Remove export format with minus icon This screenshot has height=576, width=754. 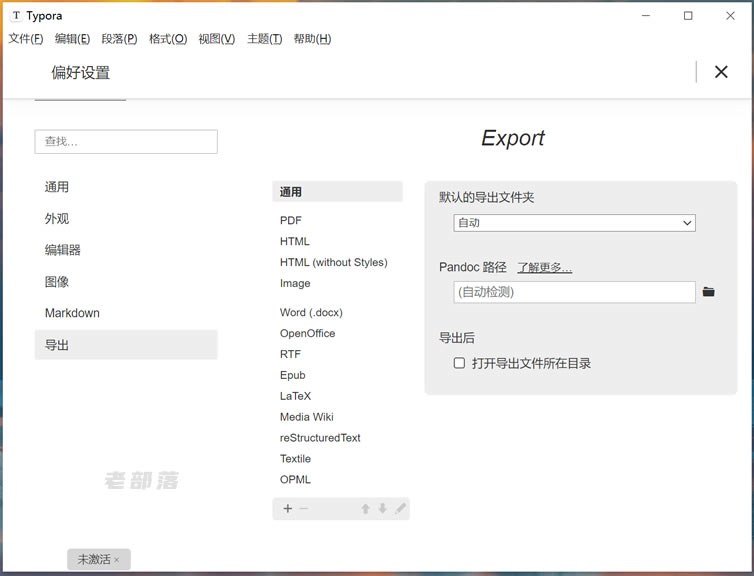(x=303, y=509)
